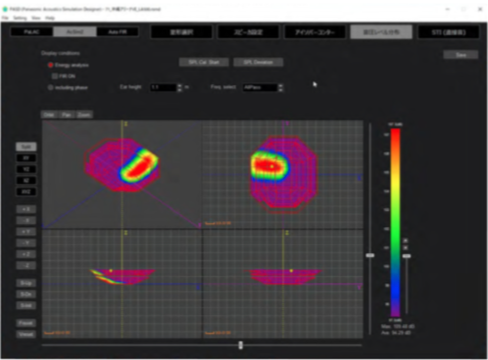Click the +Z view direction button
Image resolution: width=488 pixels, height=360 pixels.
pos(26,254)
